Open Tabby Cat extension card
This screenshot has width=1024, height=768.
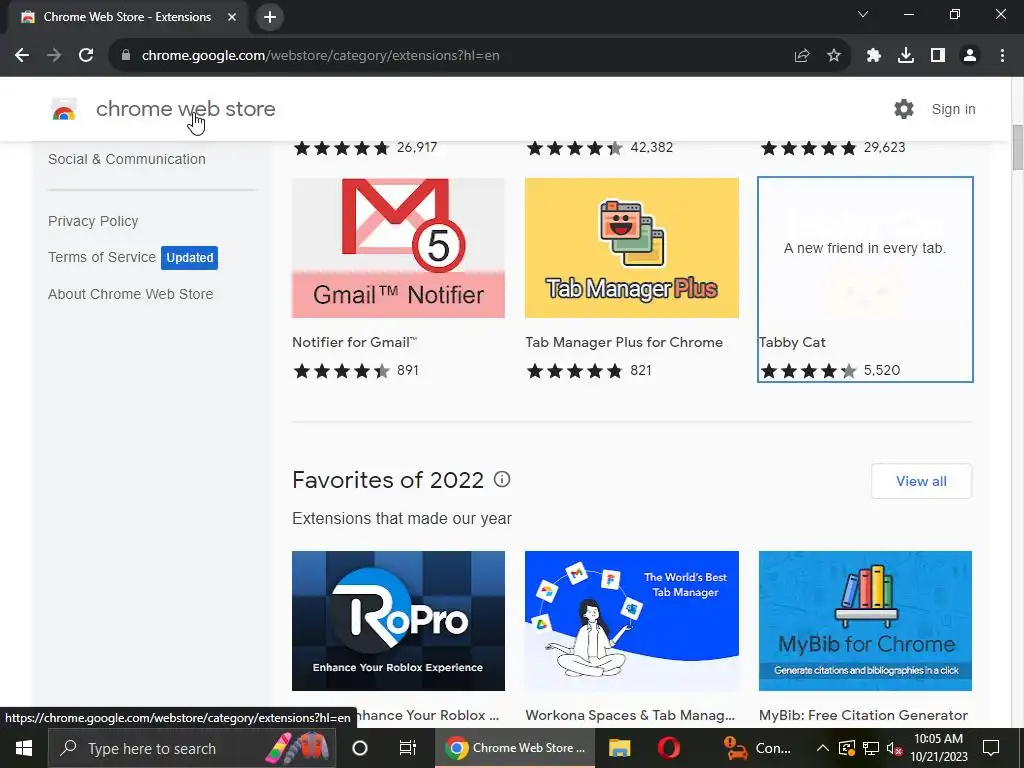click(865, 280)
